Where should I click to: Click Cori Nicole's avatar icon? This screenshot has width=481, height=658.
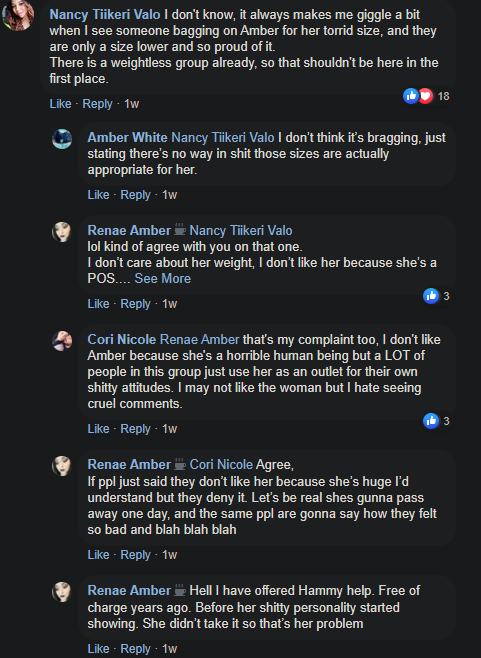62,341
